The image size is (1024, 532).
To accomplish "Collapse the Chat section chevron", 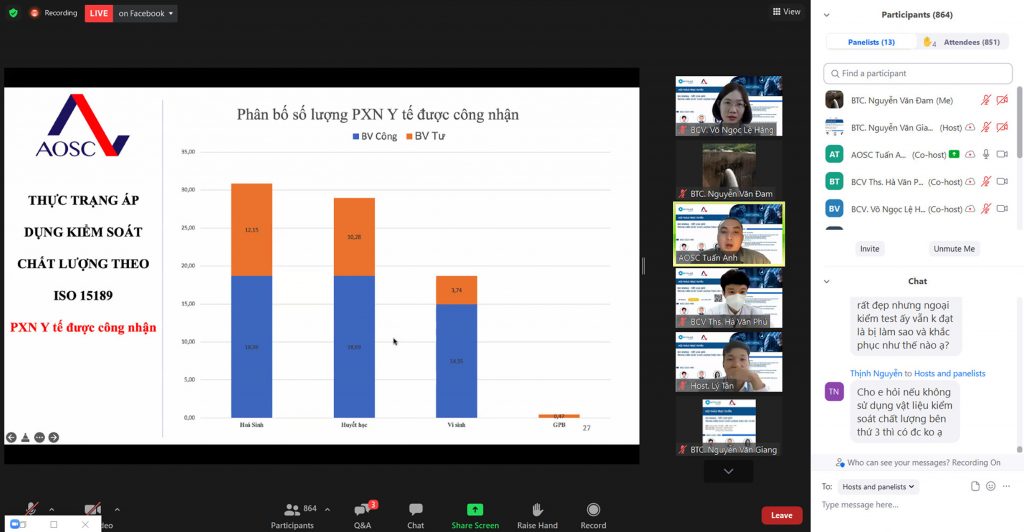I will pyautogui.click(x=827, y=281).
